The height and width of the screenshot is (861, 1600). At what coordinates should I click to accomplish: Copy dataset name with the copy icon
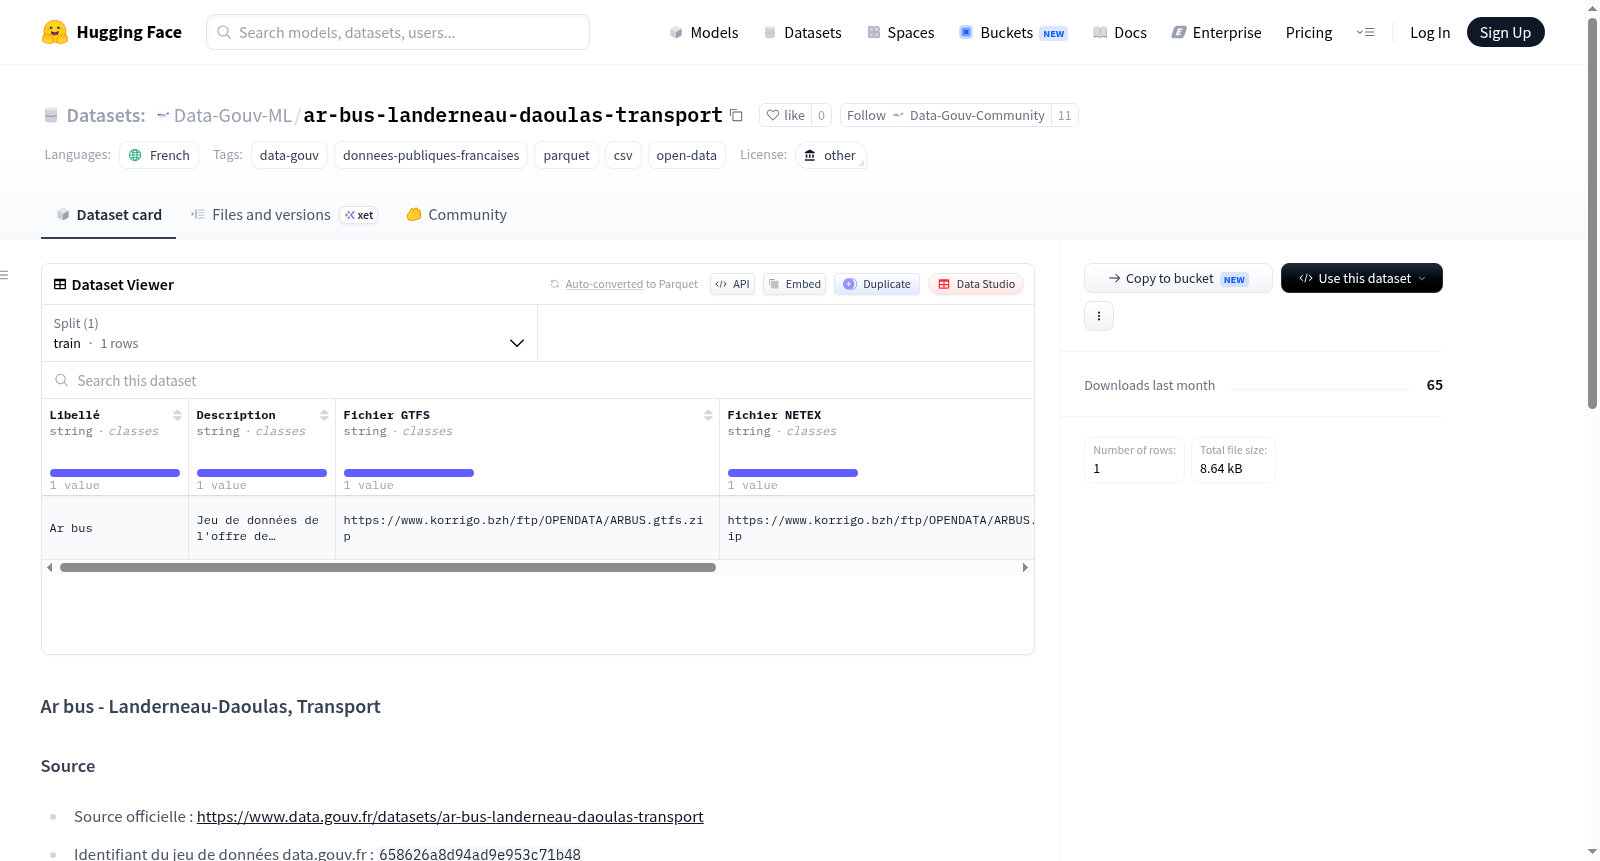pyautogui.click(x=736, y=115)
